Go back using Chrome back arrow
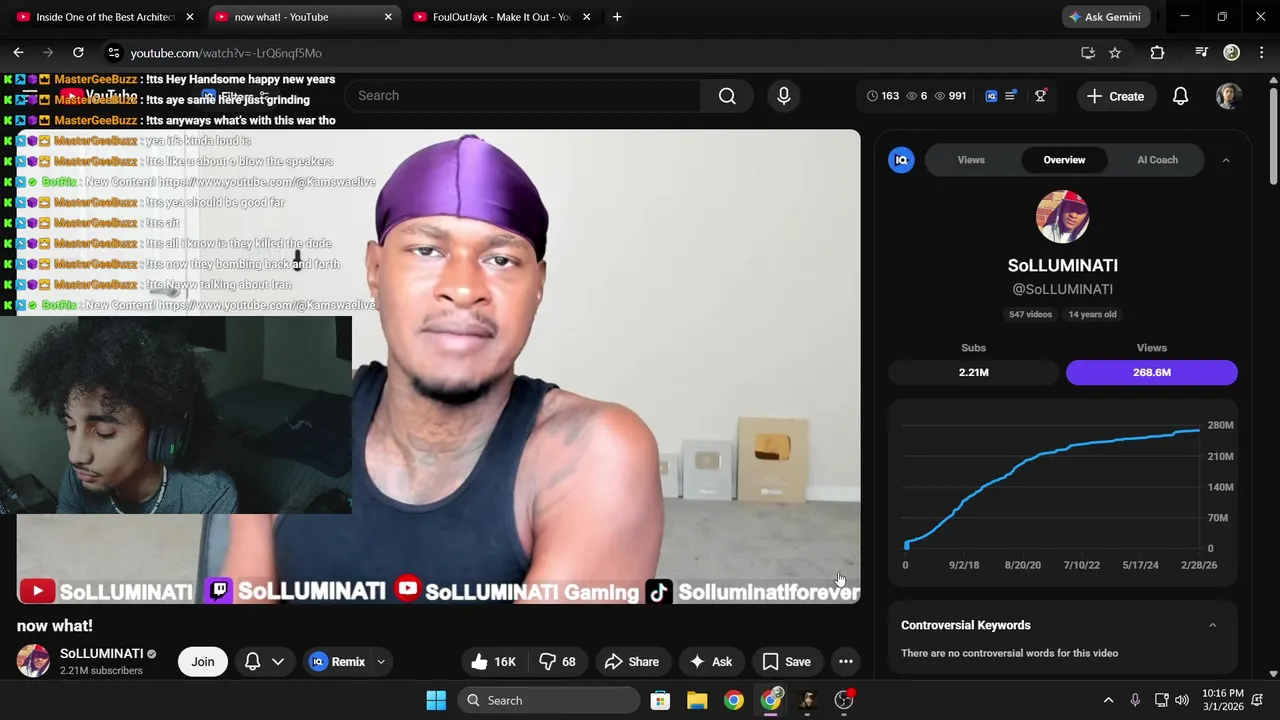Screen dimensions: 1280x720 [x=18, y=53]
